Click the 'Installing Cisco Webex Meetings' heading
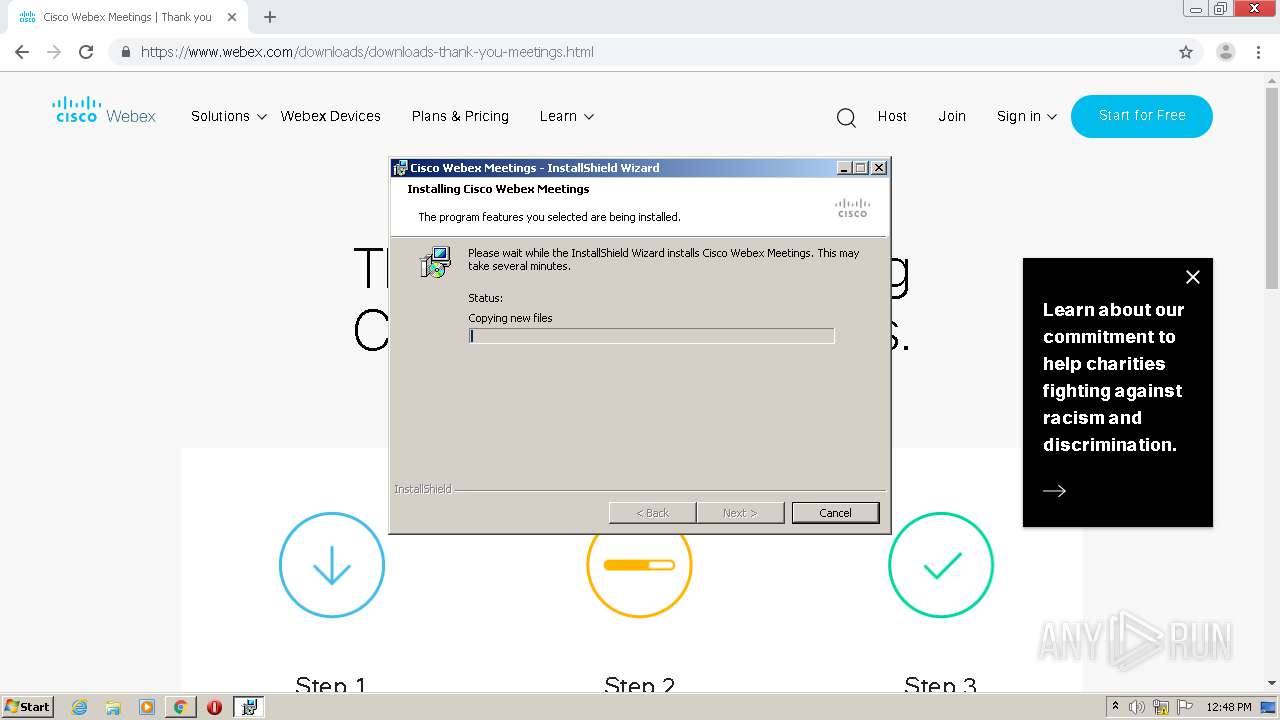The width and height of the screenshot is (1280, 720). point(498,189)
